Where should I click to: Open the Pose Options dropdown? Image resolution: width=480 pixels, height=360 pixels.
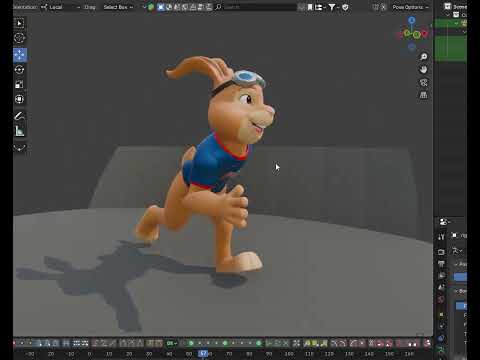point(410,7)
